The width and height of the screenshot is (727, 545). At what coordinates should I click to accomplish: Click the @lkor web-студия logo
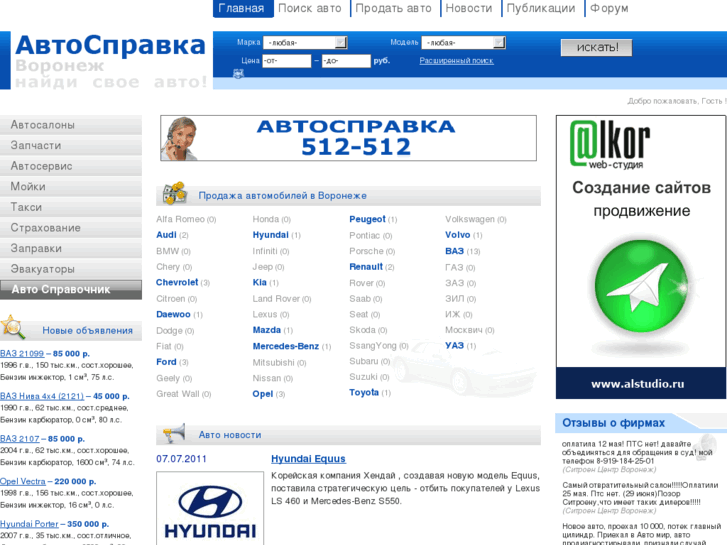click(x=609, y=144)
